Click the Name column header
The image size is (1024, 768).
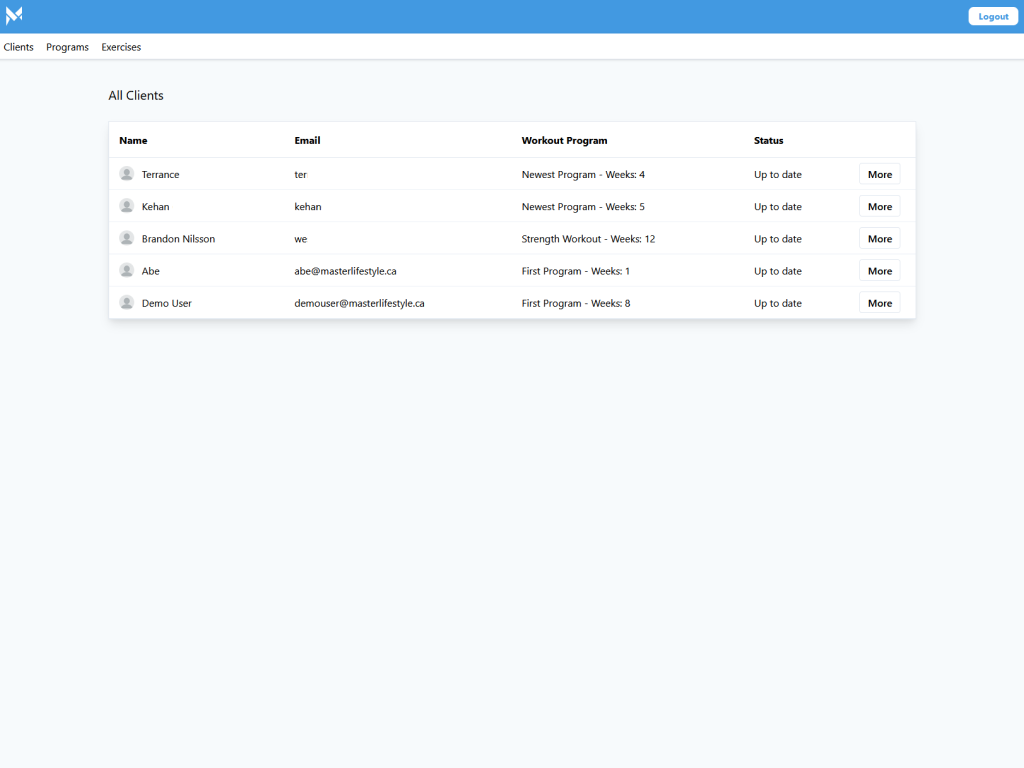pos(133,140)
